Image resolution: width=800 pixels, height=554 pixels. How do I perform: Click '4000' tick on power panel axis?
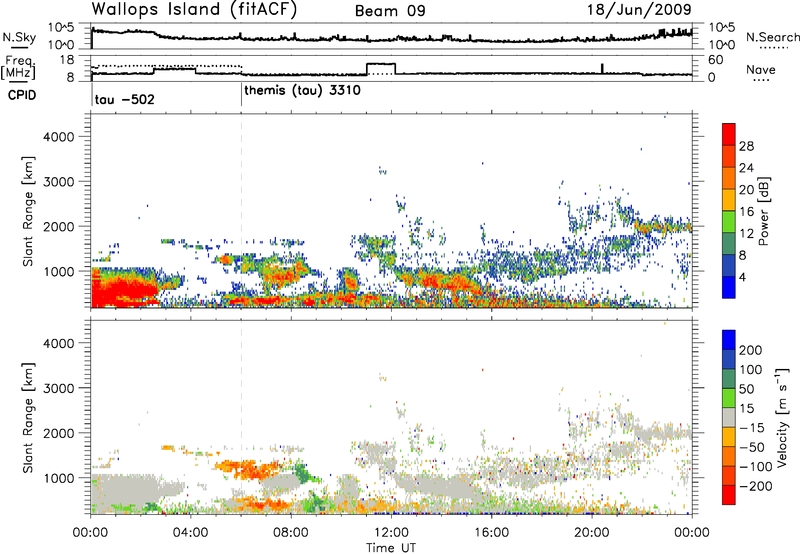click(59, 137)
